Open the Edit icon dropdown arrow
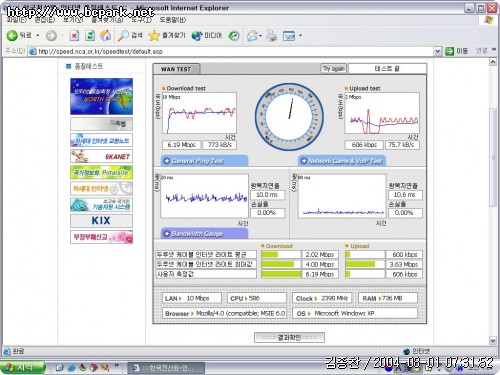 pos(300,35)
